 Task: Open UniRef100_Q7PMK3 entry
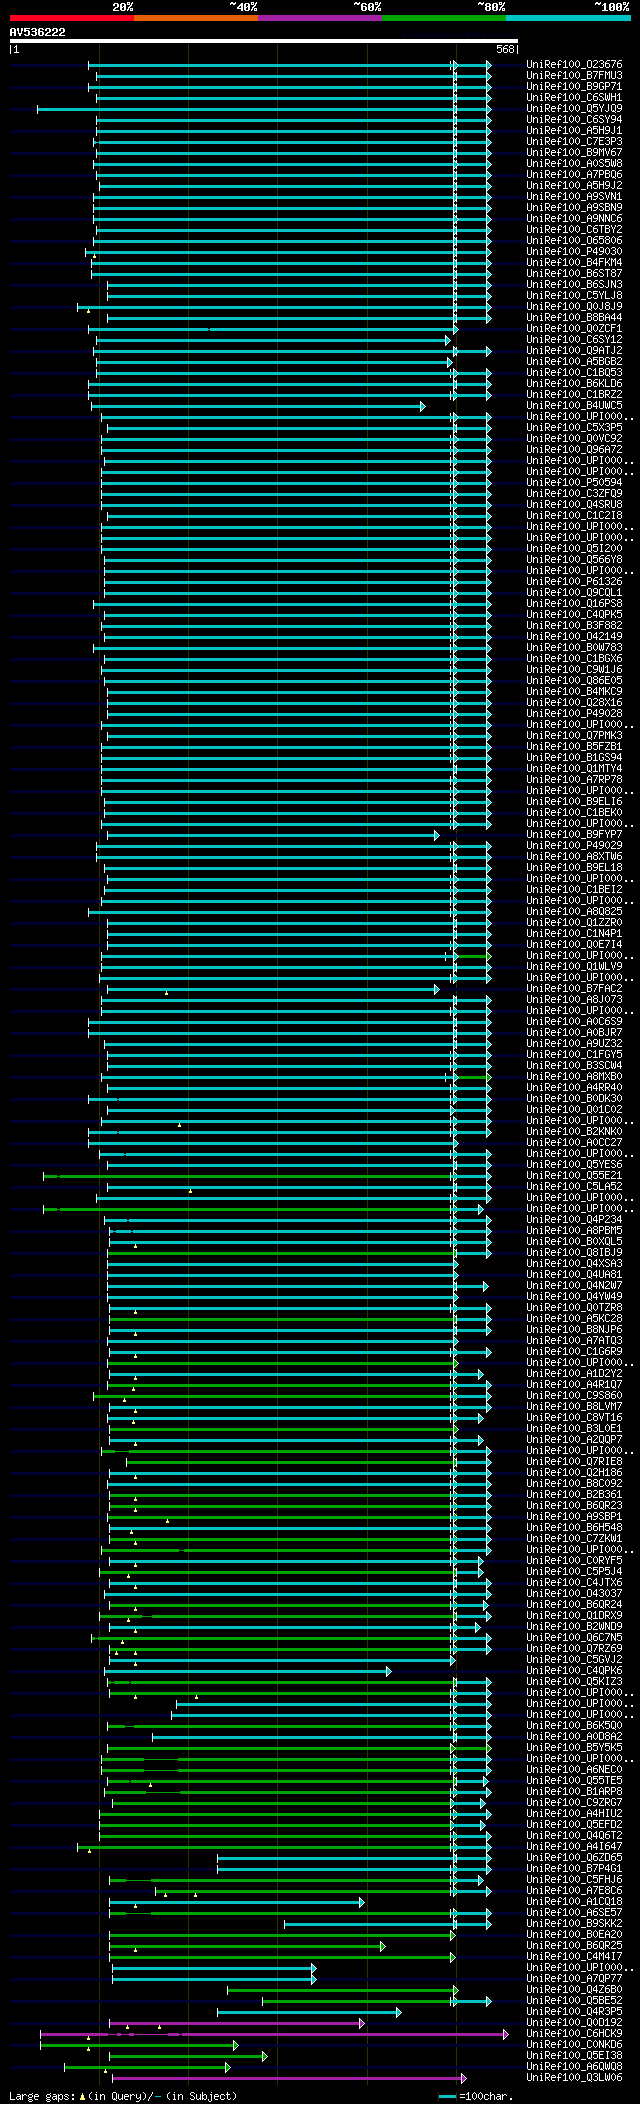pos(574,735)
